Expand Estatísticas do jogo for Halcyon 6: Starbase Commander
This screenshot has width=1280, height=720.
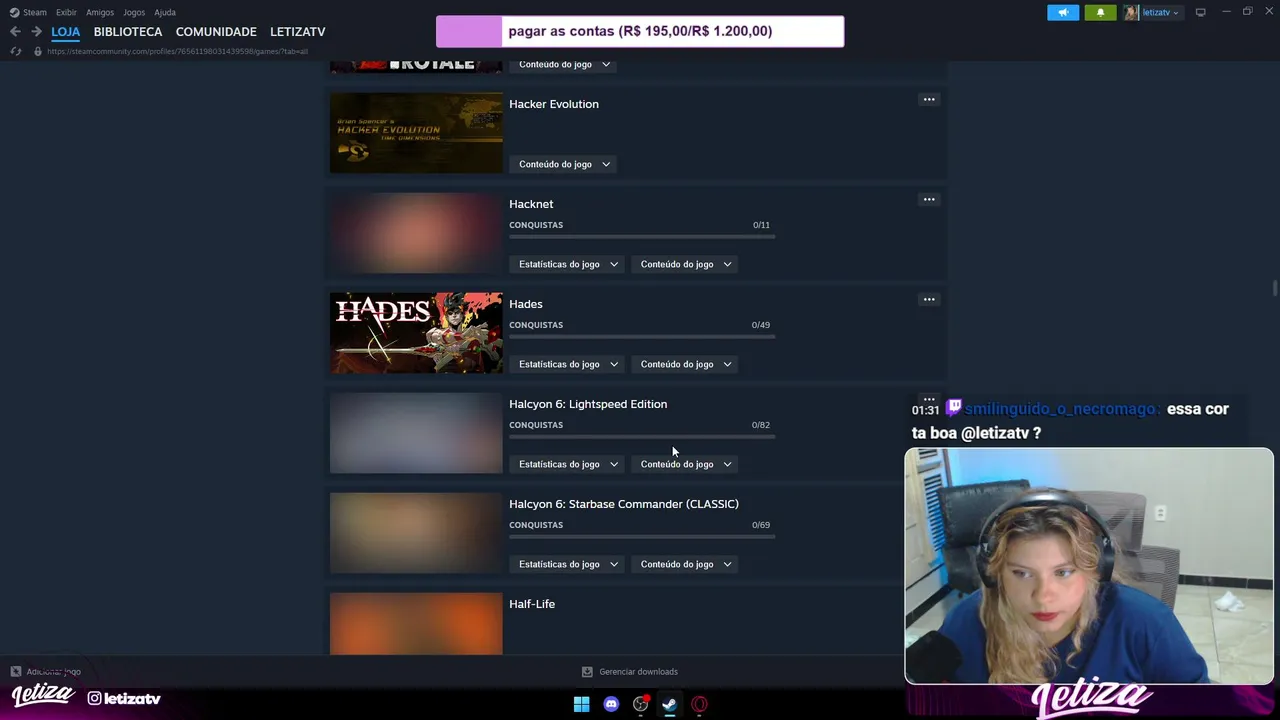click(568, 564)
